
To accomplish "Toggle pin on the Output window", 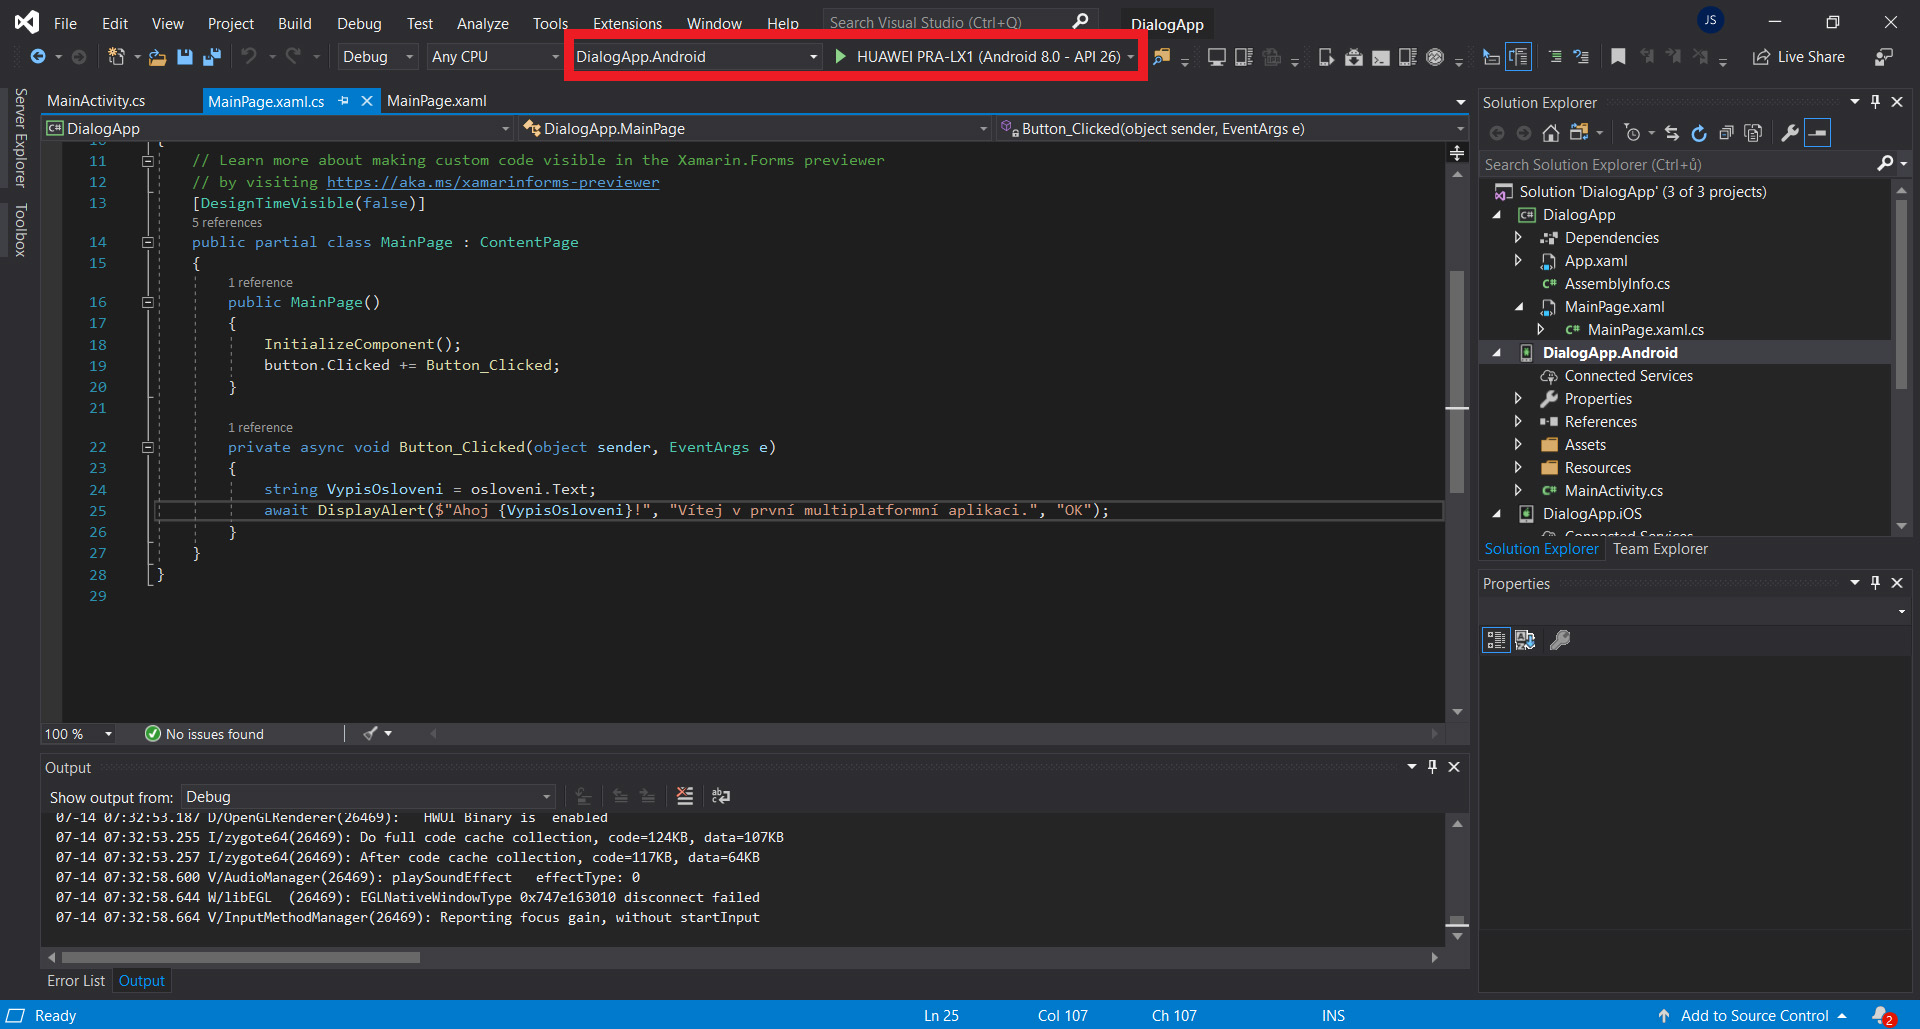I will (x=1432, y=767).
